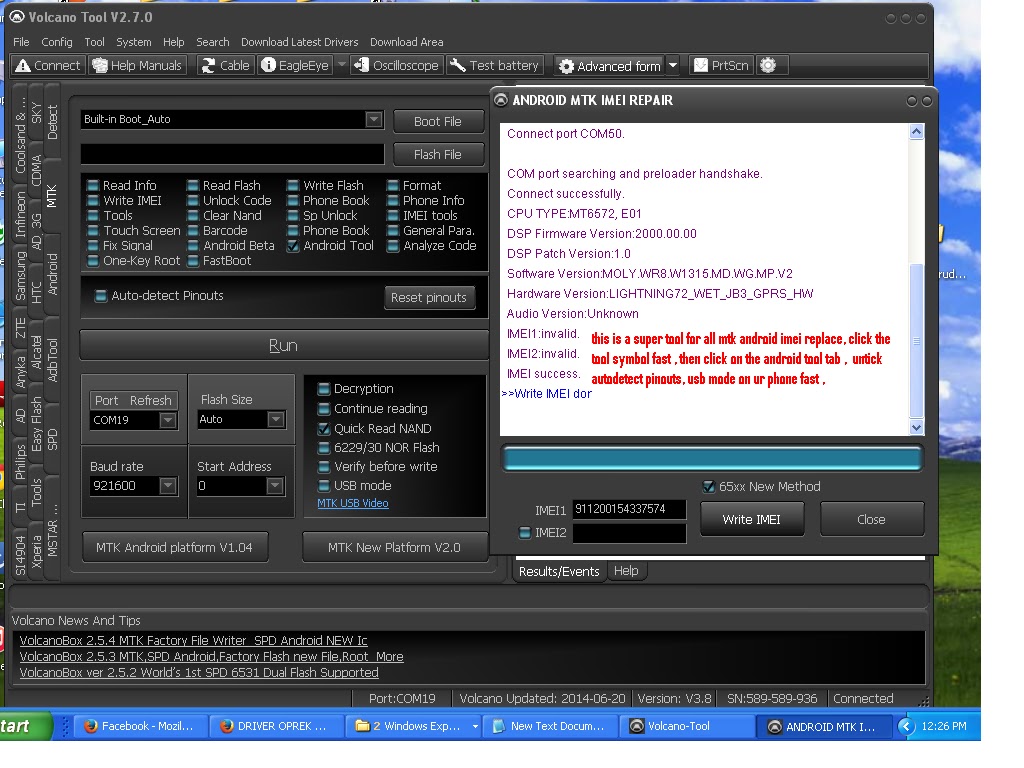Enable the Read Info option
The height and width of the screenshot is (768, 1024).
tap(93, 185)
